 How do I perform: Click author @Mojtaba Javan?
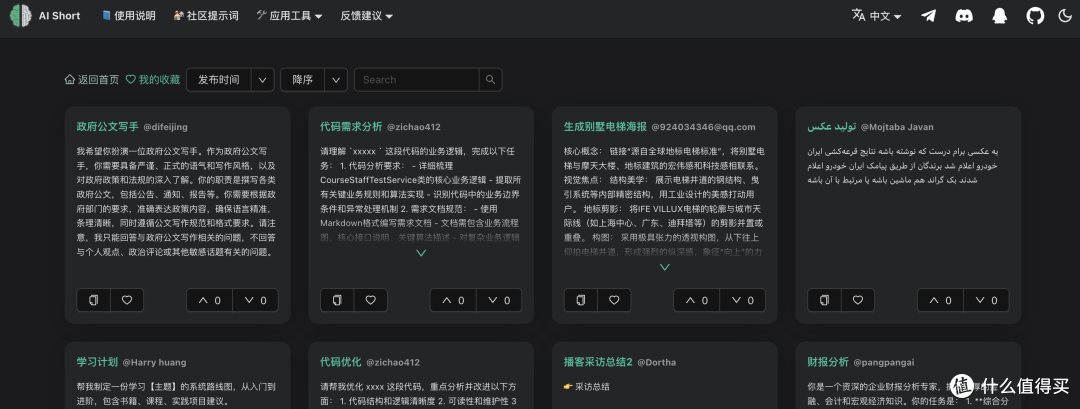coord(897,127)
